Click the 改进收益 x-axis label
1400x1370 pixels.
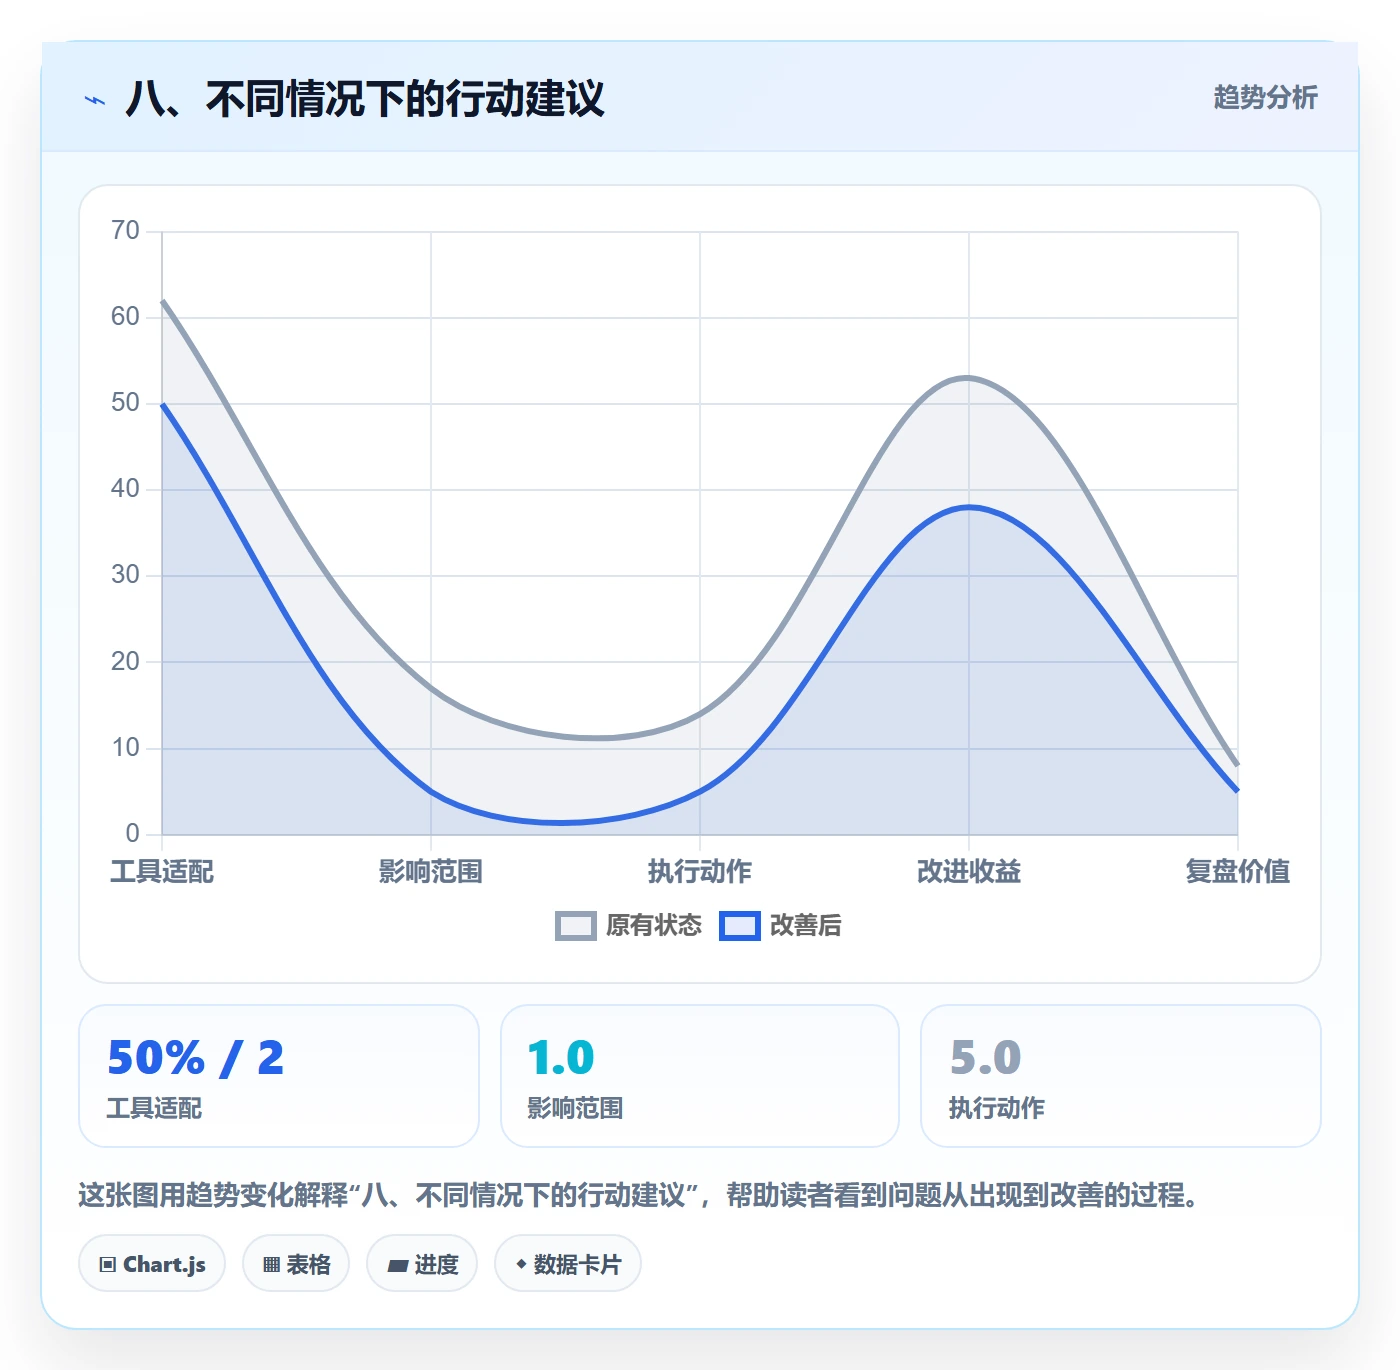(x=969, y=872)
